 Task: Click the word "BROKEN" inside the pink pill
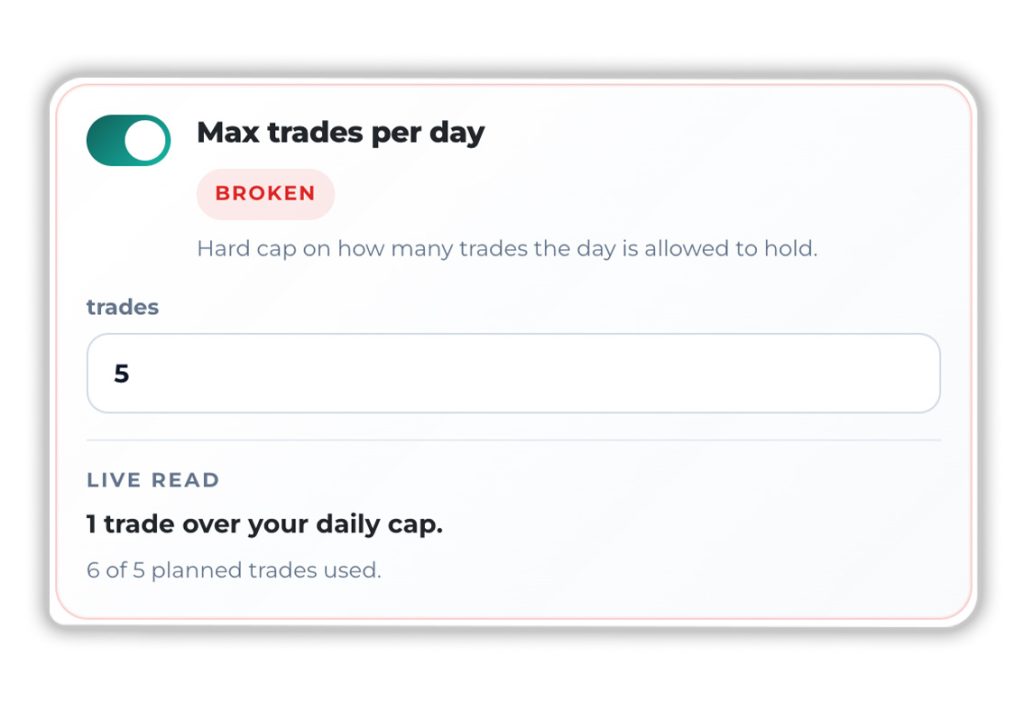pos(265,194)
